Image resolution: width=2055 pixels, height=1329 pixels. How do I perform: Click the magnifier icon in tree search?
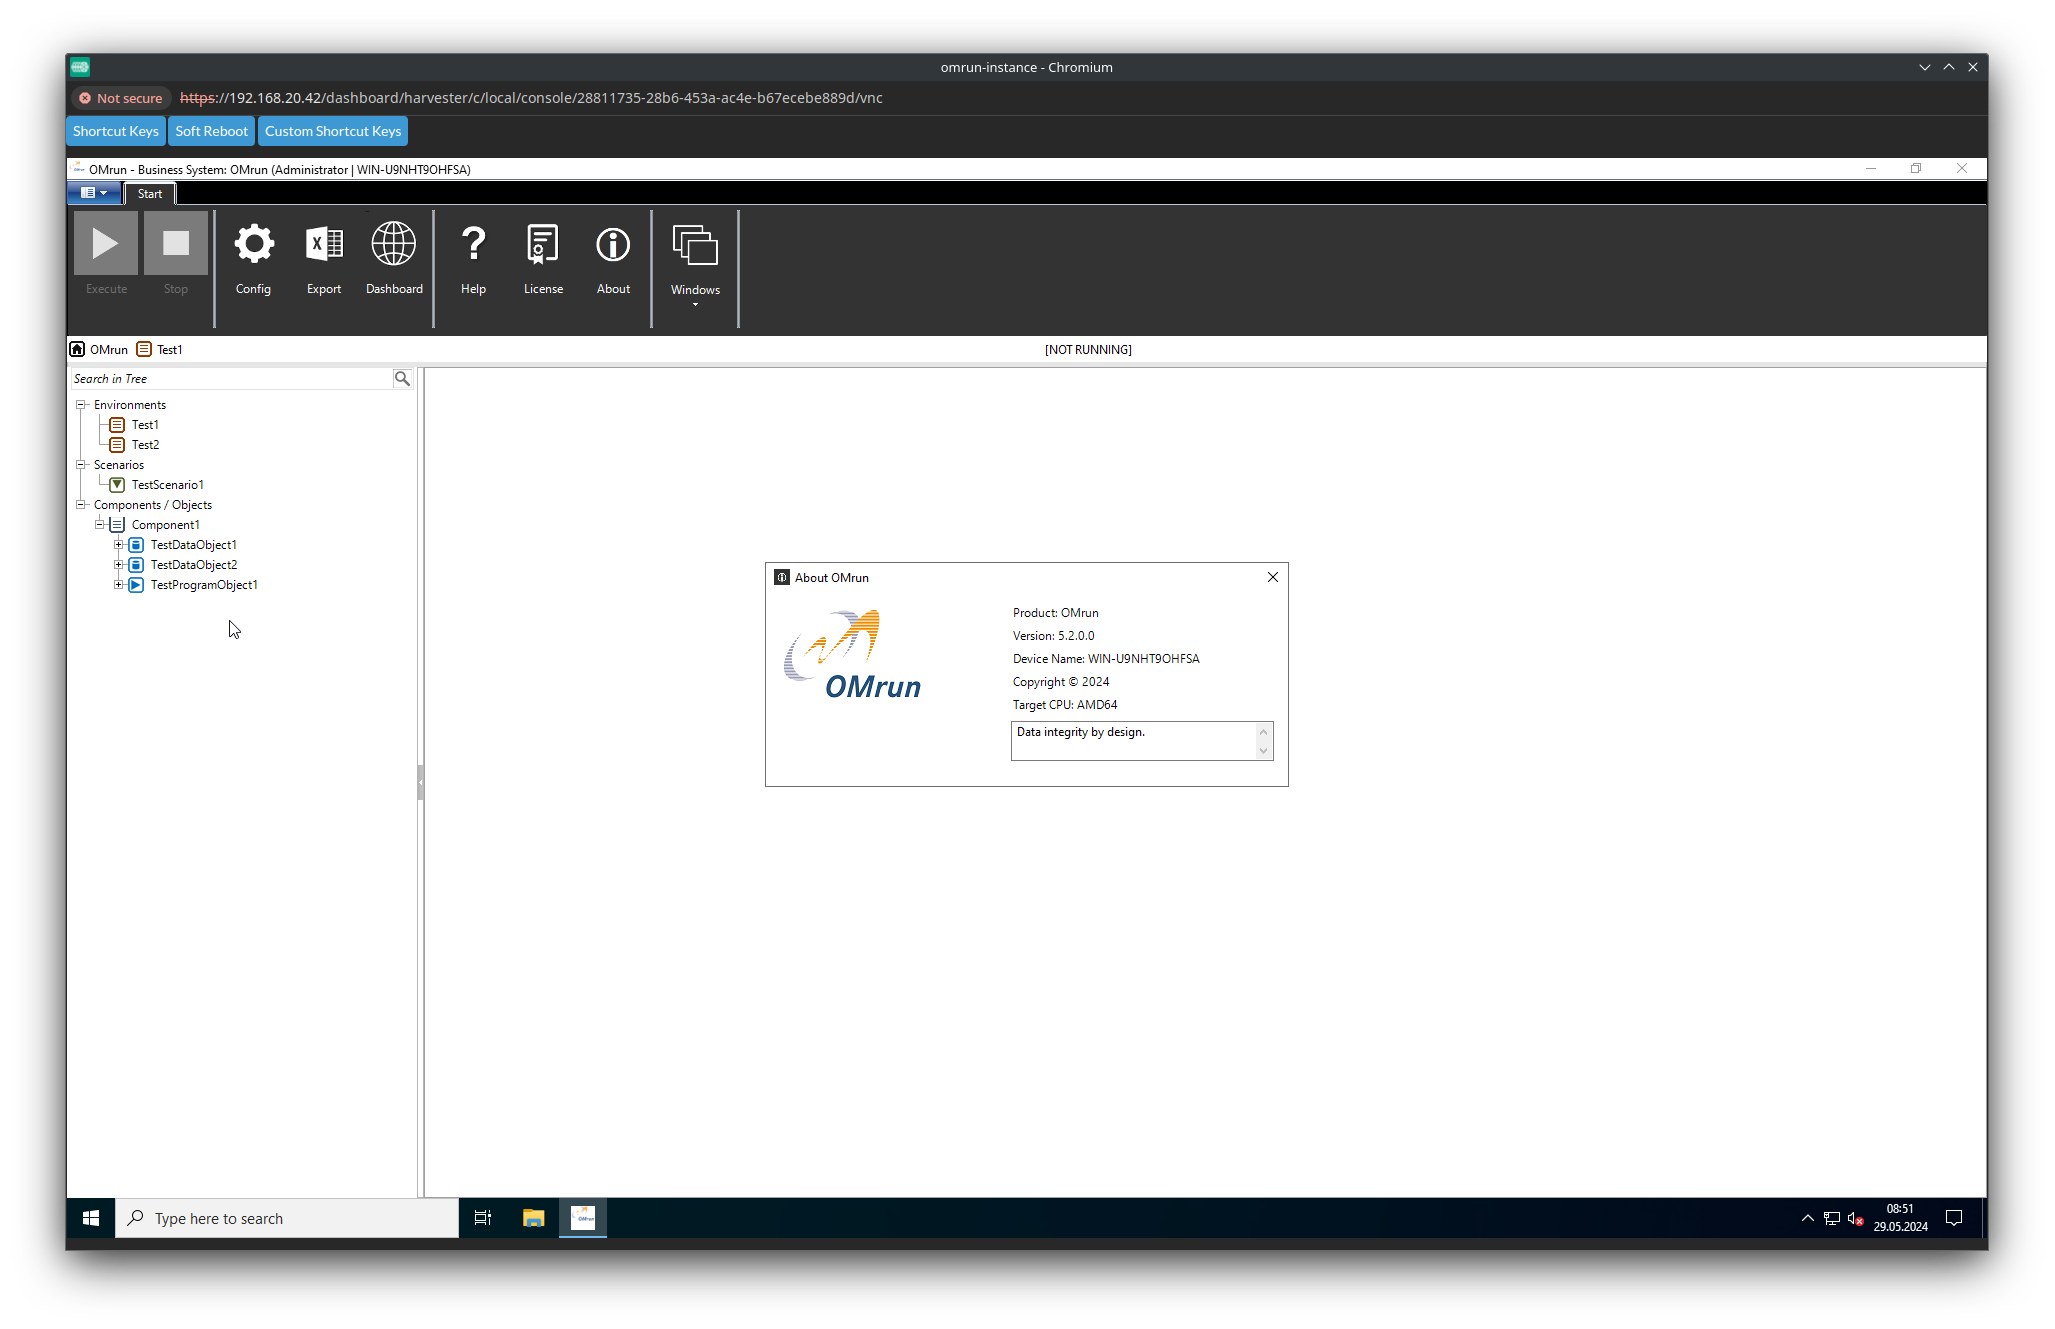(x=402, y=378)
